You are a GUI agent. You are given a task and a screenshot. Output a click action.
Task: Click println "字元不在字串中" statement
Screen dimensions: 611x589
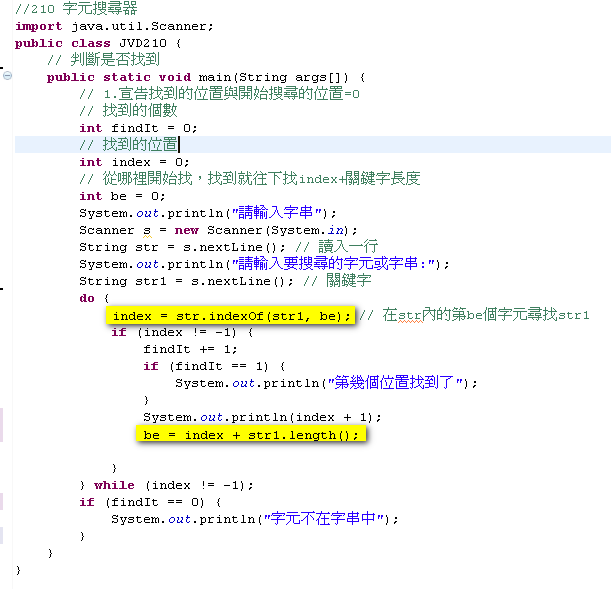(x=255, y=519)
